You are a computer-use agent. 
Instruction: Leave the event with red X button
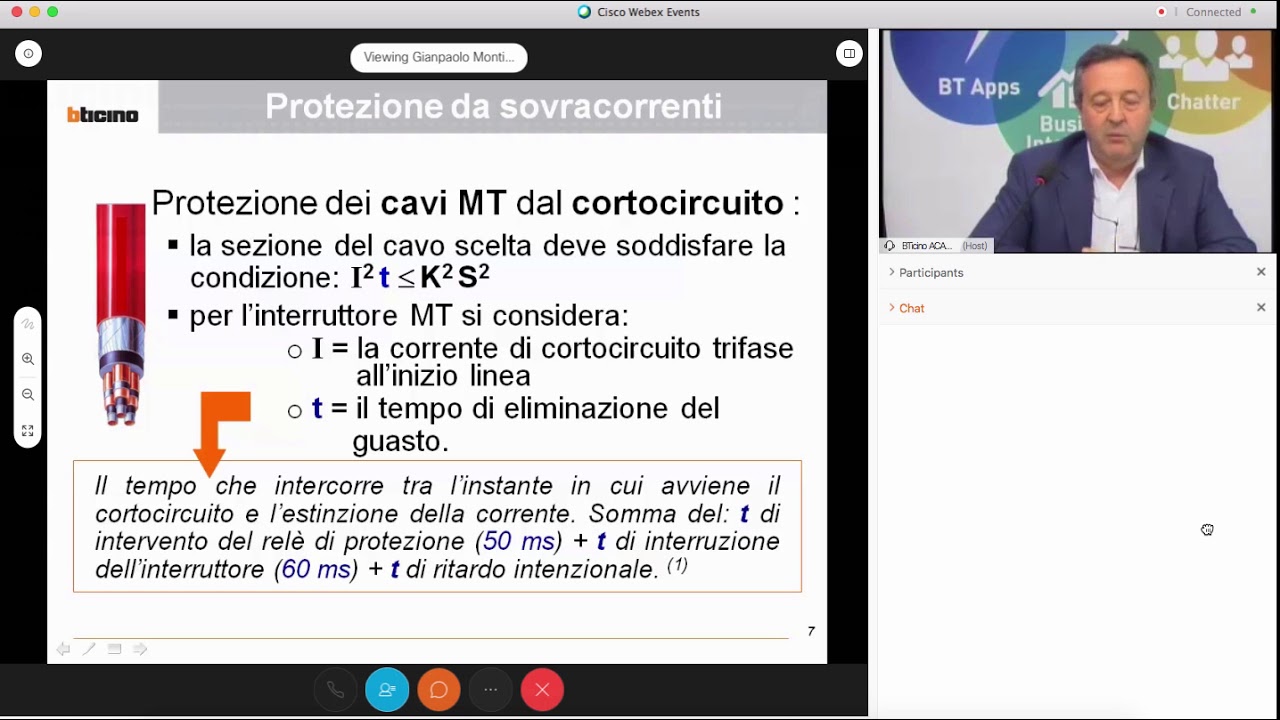pos(543,690)
